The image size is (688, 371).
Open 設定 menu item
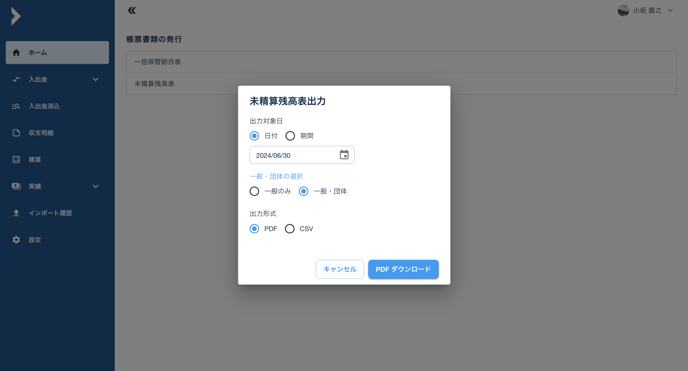pyautogui.click(x=57, y=240)
